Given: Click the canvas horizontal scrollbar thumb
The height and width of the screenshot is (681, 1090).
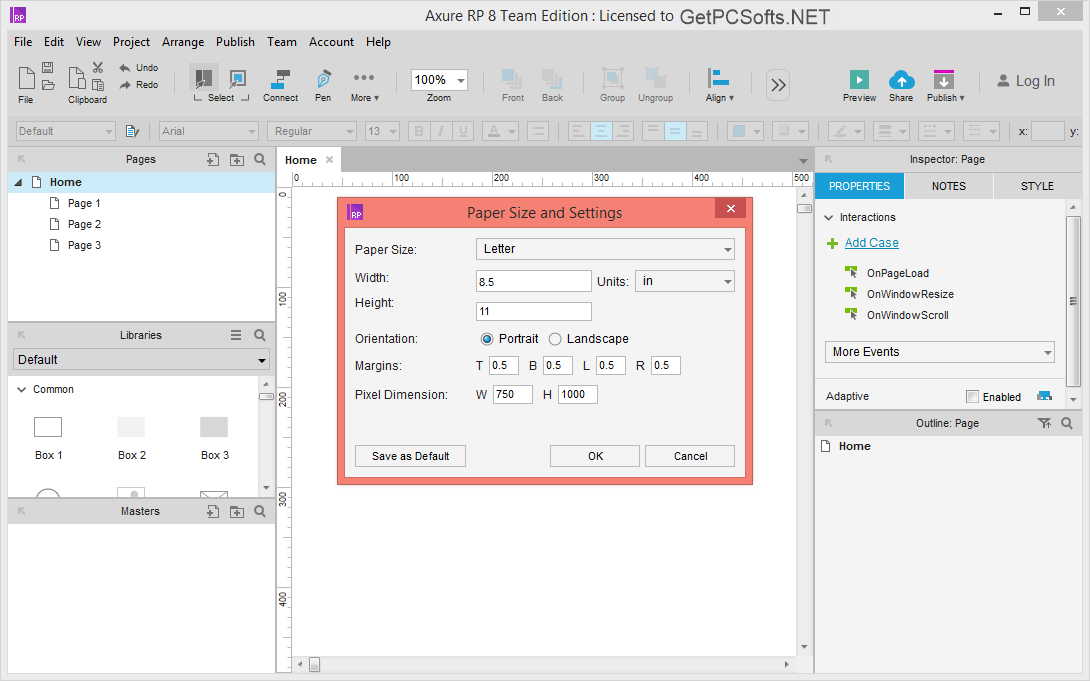Looking at the screenshot, I should coord(314,664).
